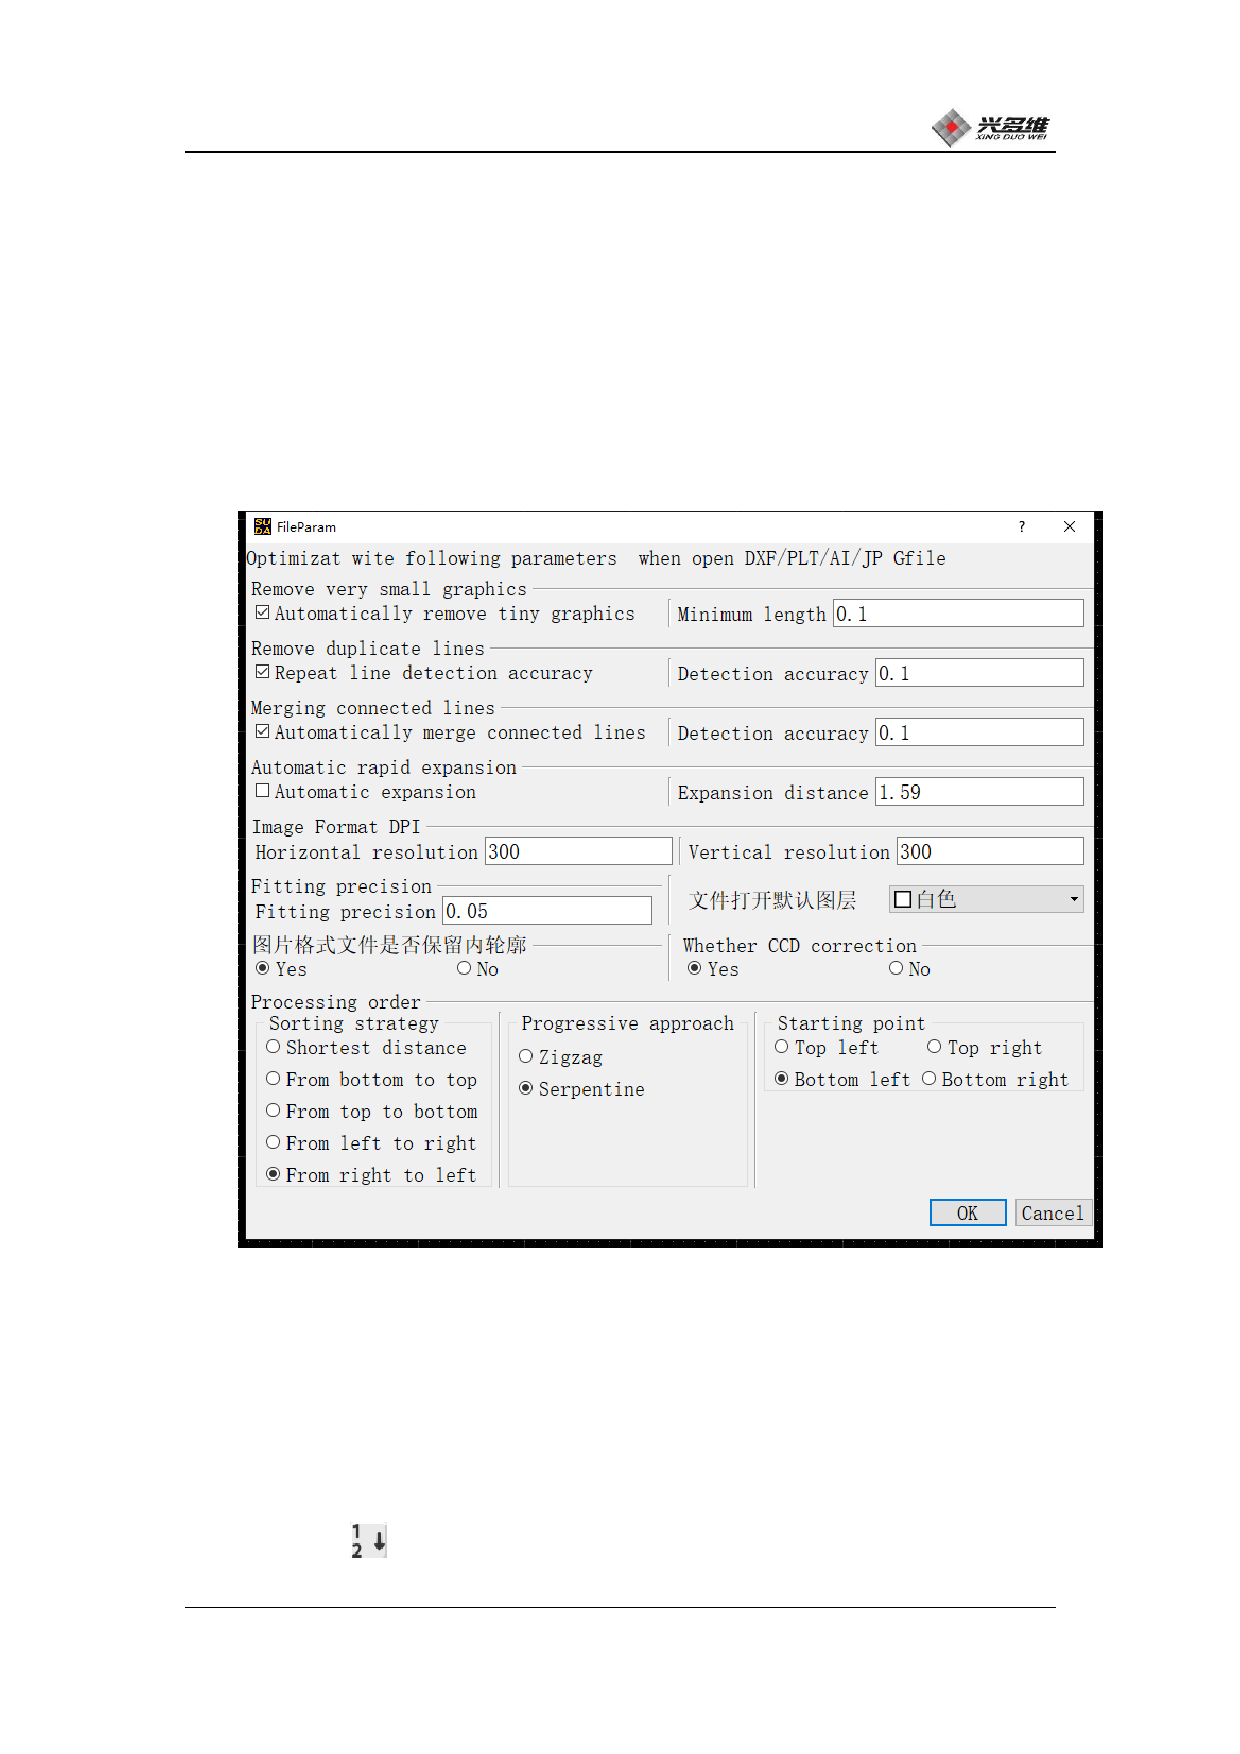
Task: Set CCD correction to No
Action: coord(896,968)
